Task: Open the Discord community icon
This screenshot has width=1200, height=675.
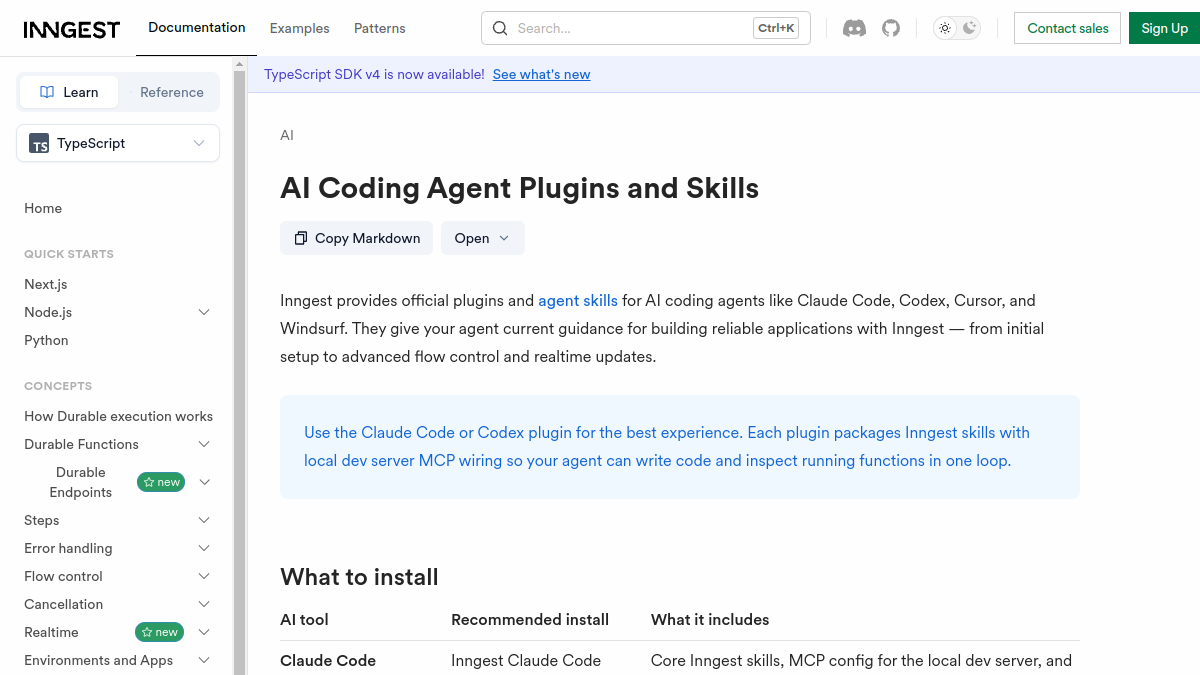Action: coord(854,28)
